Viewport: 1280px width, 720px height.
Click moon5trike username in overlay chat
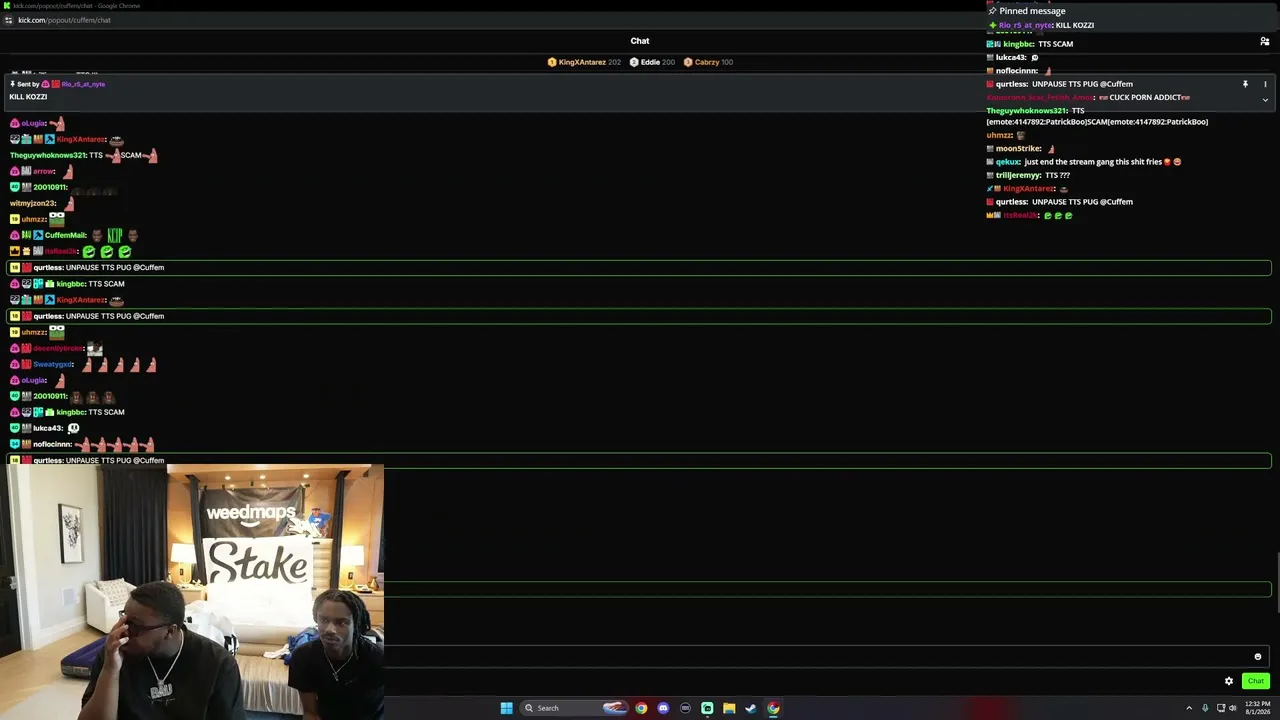[x=1018, y=148]
